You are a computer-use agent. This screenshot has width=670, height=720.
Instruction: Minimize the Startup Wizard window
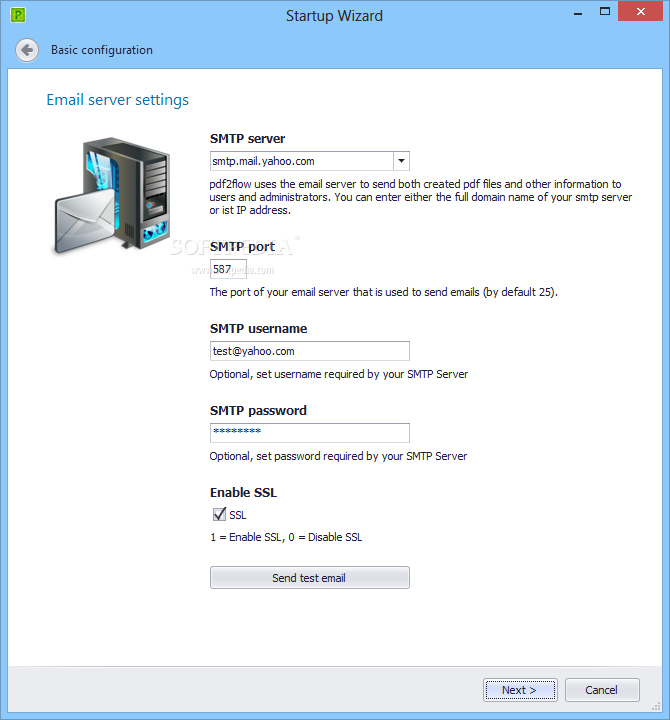[x=578, y=13]
